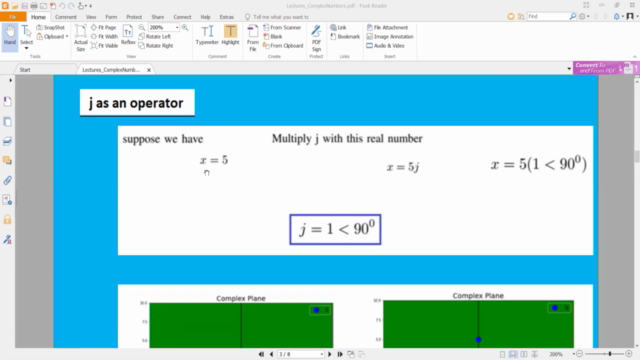The image size is (640, 360).
Task: Go to the first page
Action: click(261, 354)
